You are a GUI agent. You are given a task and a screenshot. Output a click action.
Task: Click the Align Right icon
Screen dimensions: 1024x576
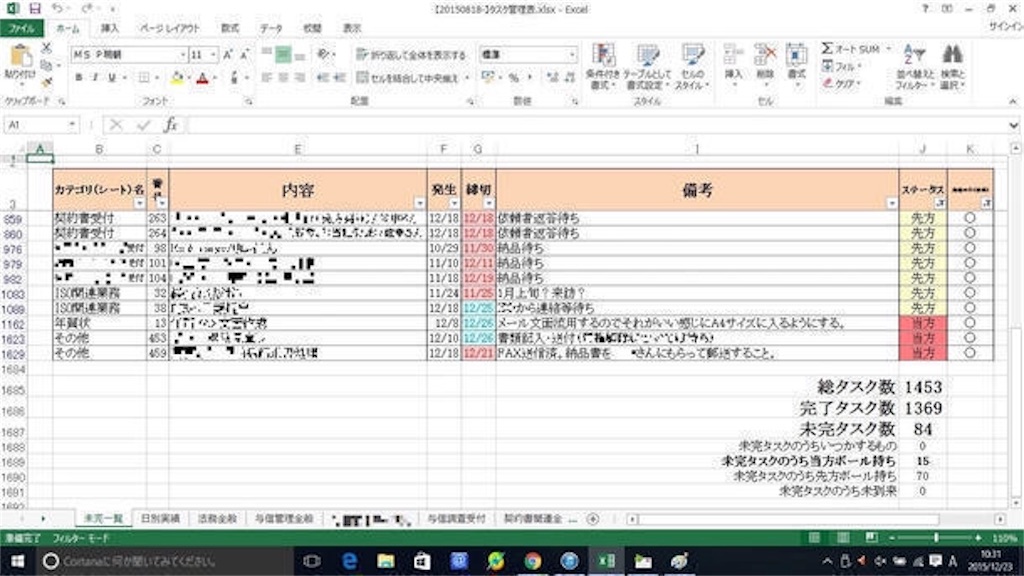(300, 78)
